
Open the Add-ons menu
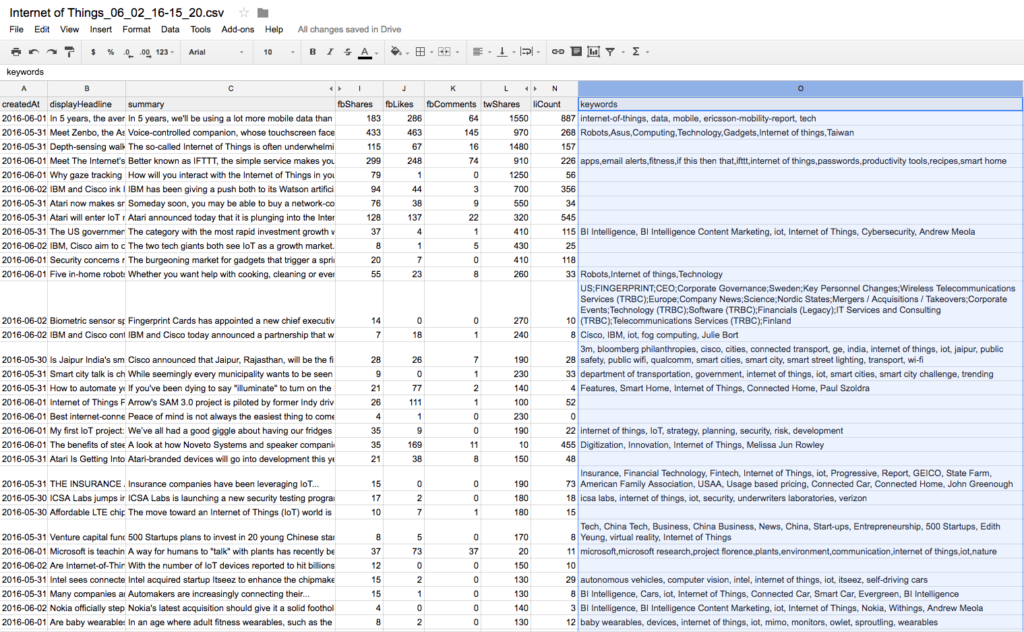click(x=237, y=30)
